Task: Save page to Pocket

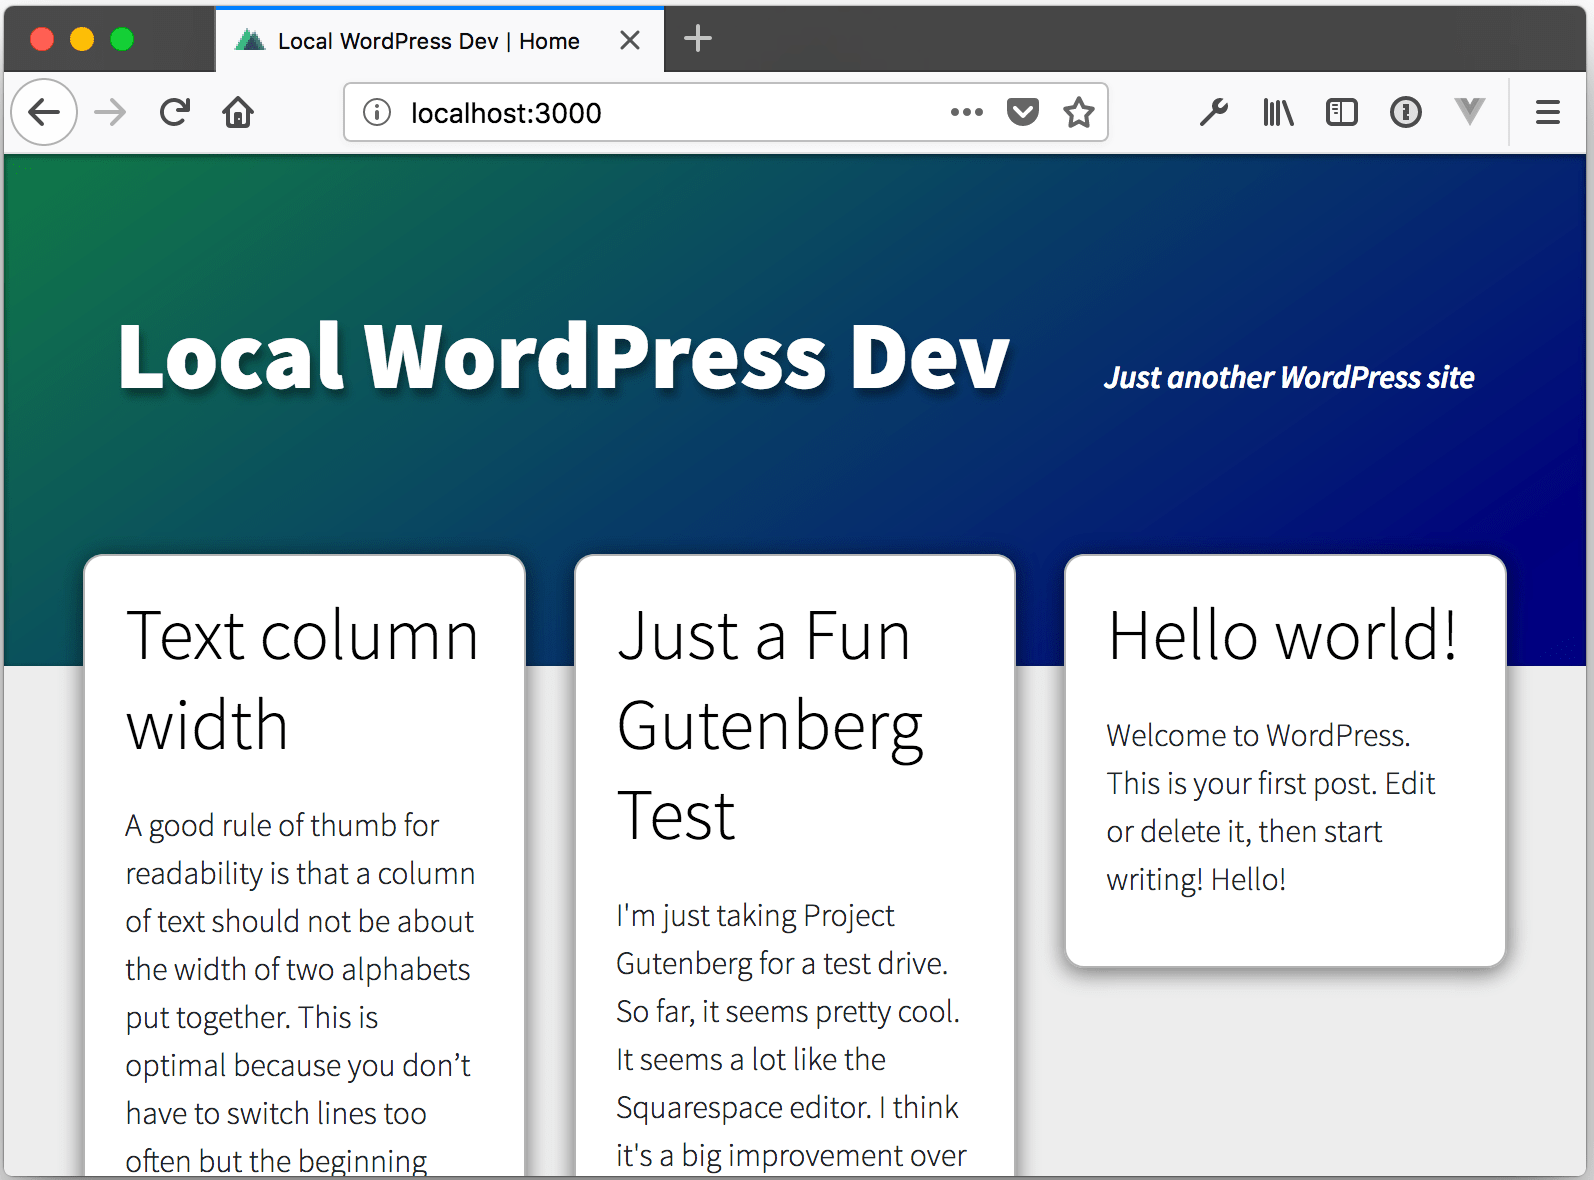Action: 1022,112
